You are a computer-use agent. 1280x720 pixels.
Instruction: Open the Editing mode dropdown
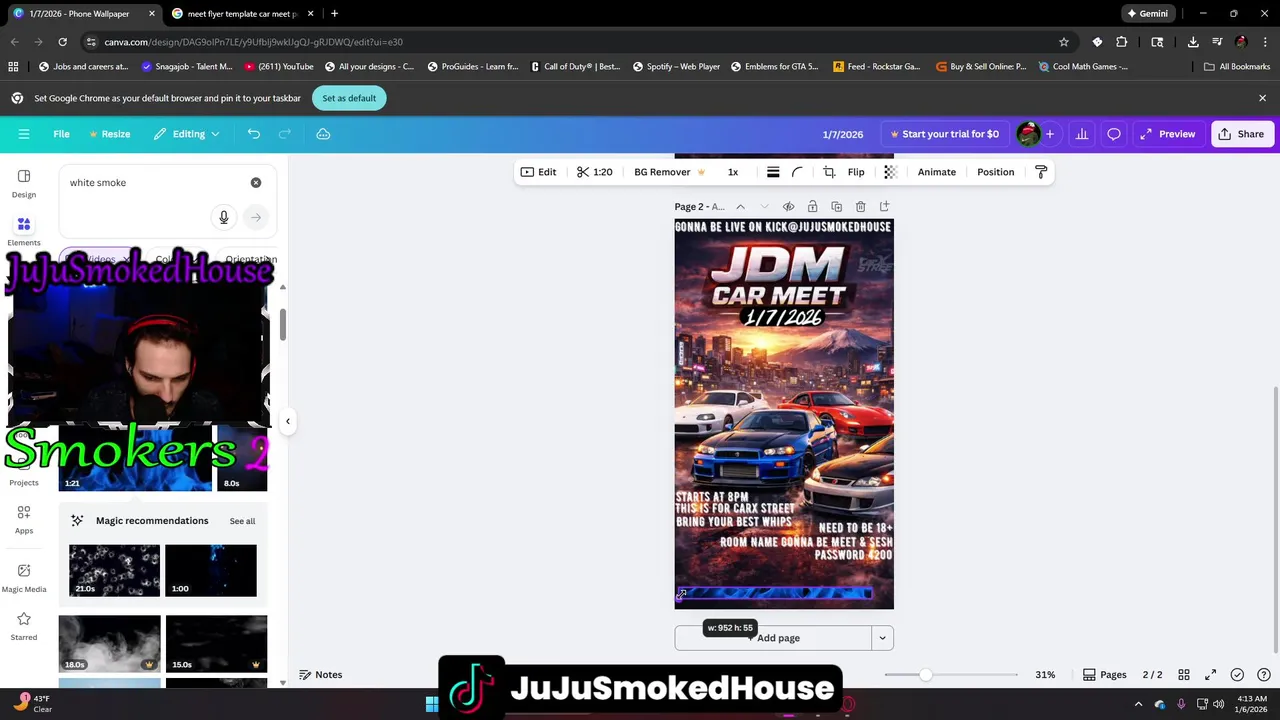click(186, 134)
